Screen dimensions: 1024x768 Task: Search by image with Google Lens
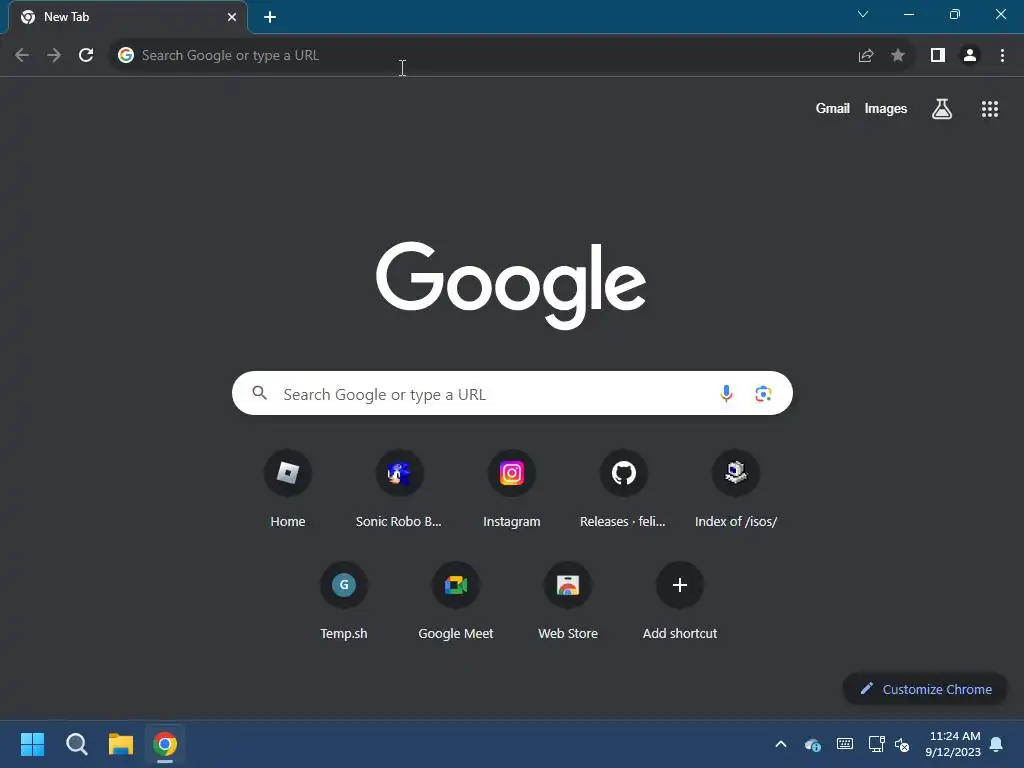point(763,393)
